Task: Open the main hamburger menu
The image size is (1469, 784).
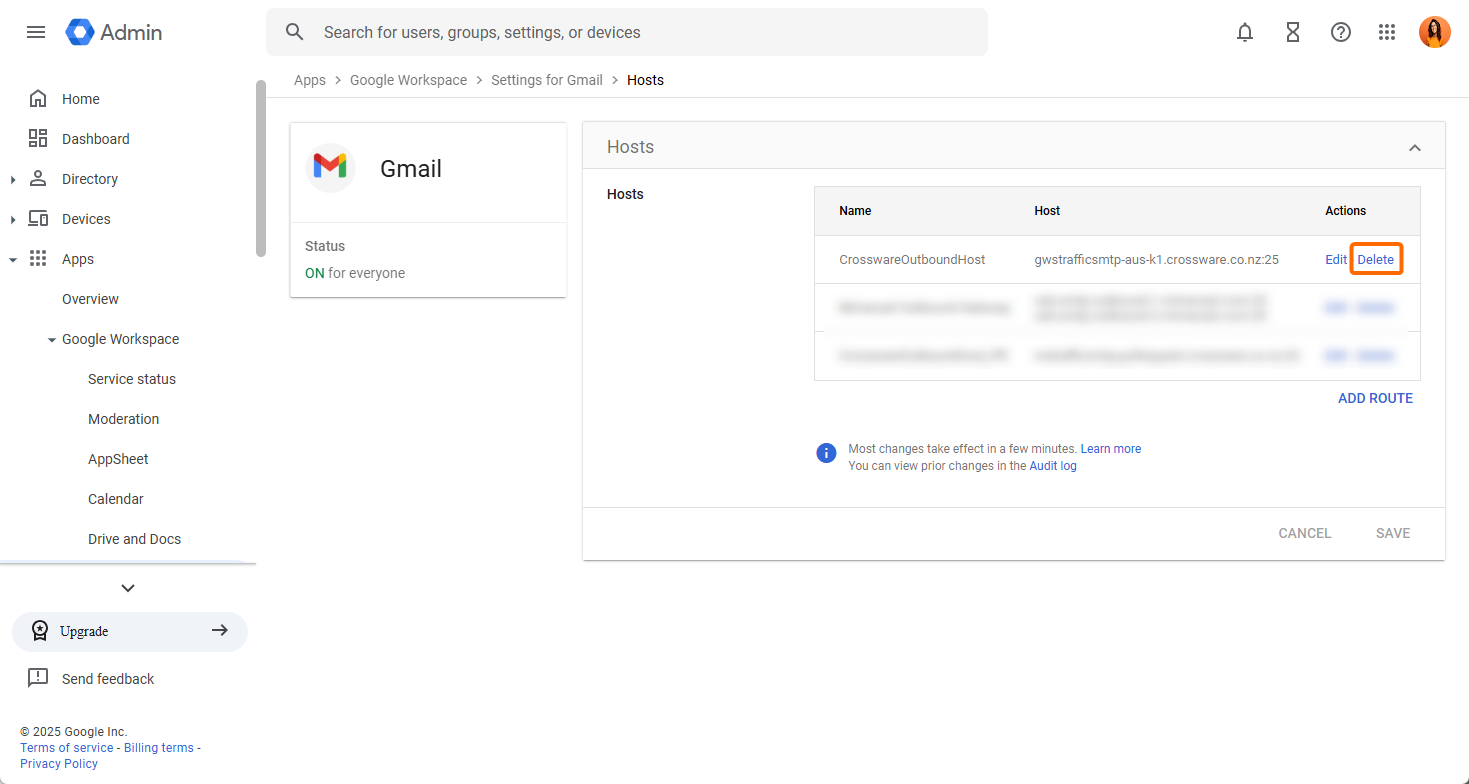Action: (x=36, y=32)
